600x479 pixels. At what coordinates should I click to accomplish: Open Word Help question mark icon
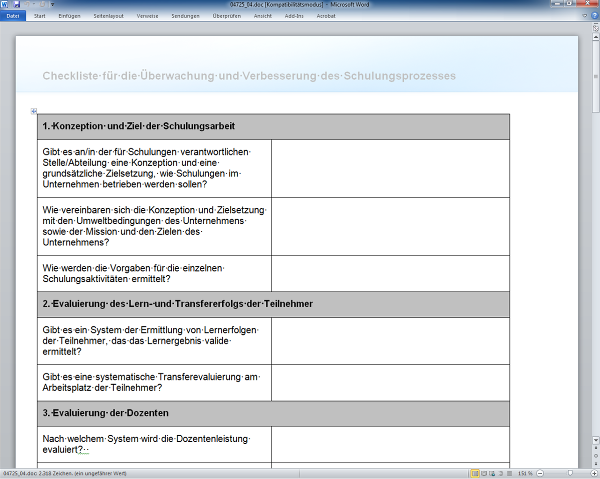pyautogui.click(x=593, y=17)
